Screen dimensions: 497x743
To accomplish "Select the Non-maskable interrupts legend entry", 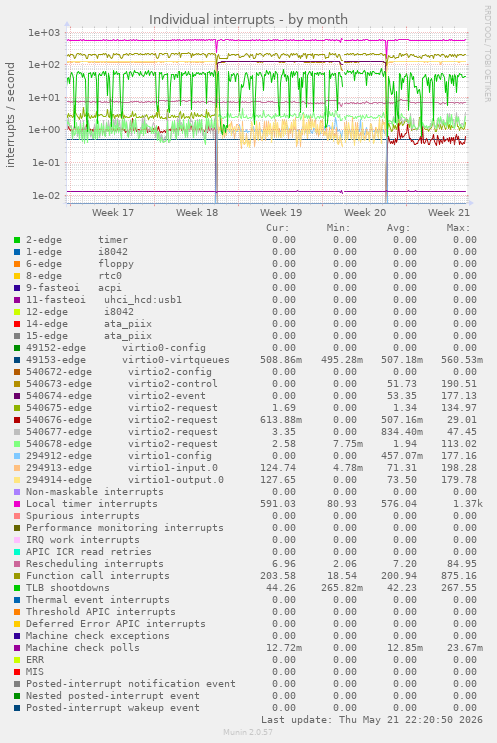I will (95, 492).
